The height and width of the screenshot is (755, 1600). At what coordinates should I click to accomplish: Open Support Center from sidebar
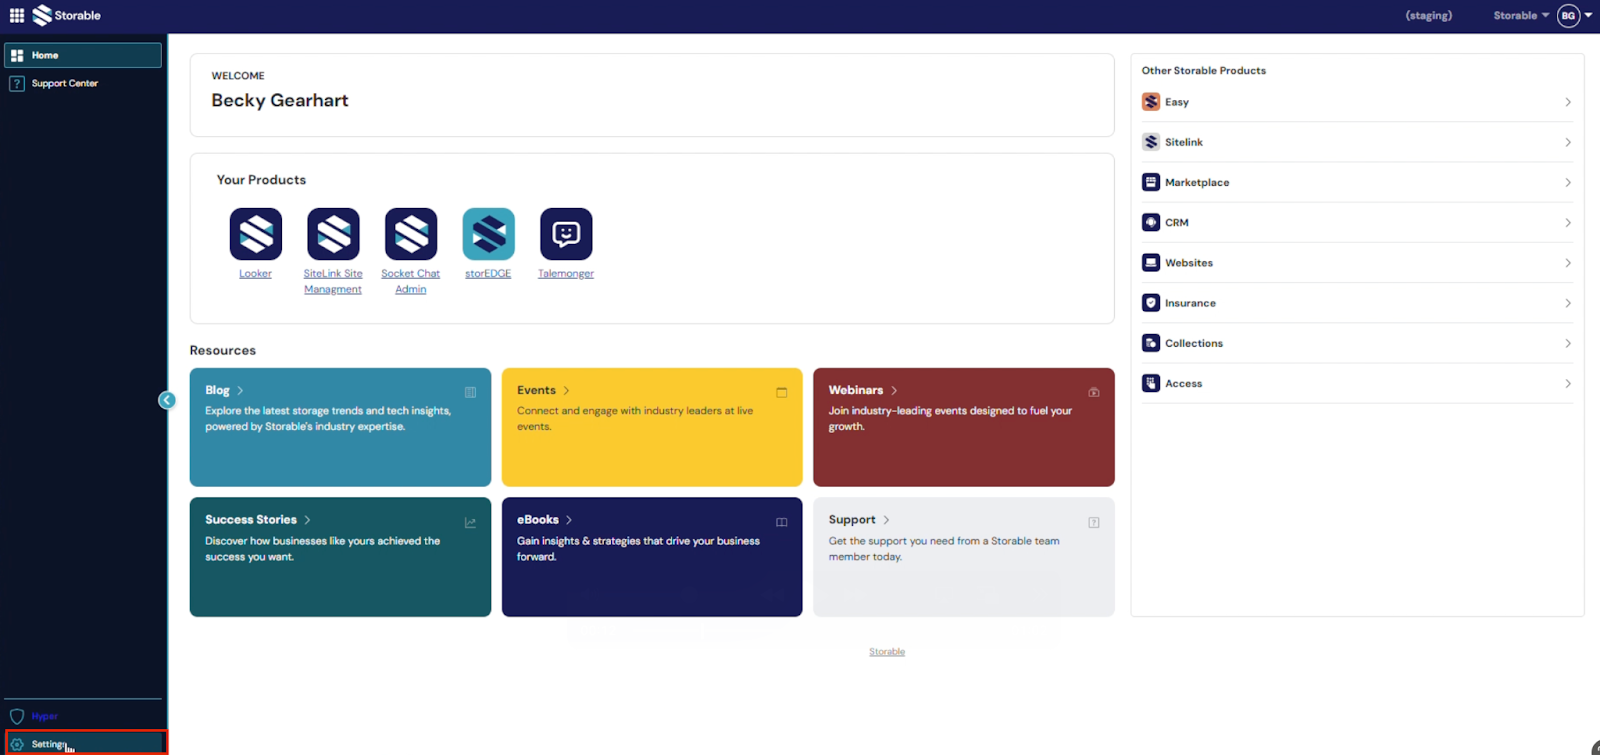click(64, 83)
